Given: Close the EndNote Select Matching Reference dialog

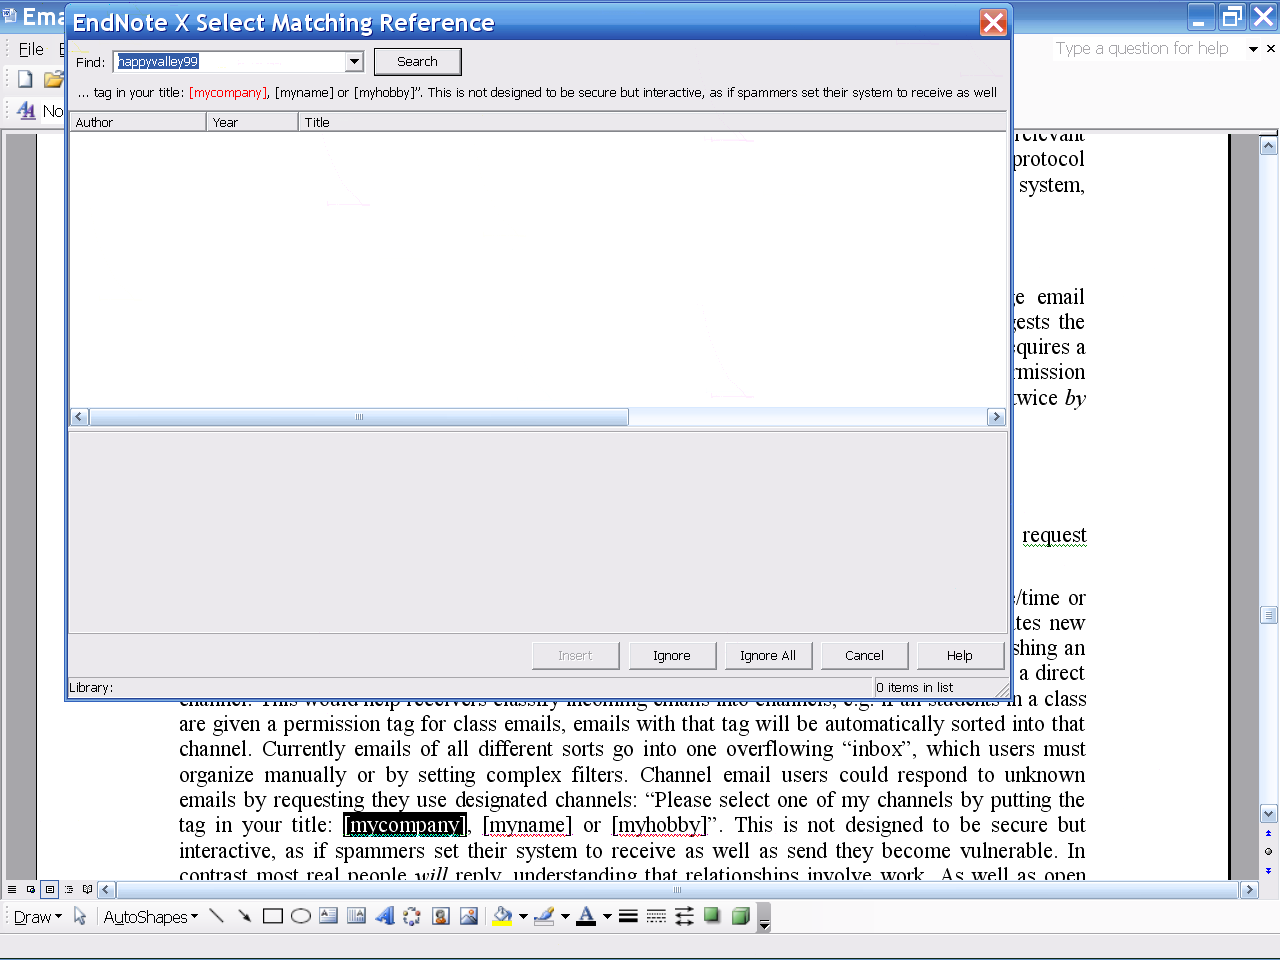Looking at the screenshot, I should point(993,22).
